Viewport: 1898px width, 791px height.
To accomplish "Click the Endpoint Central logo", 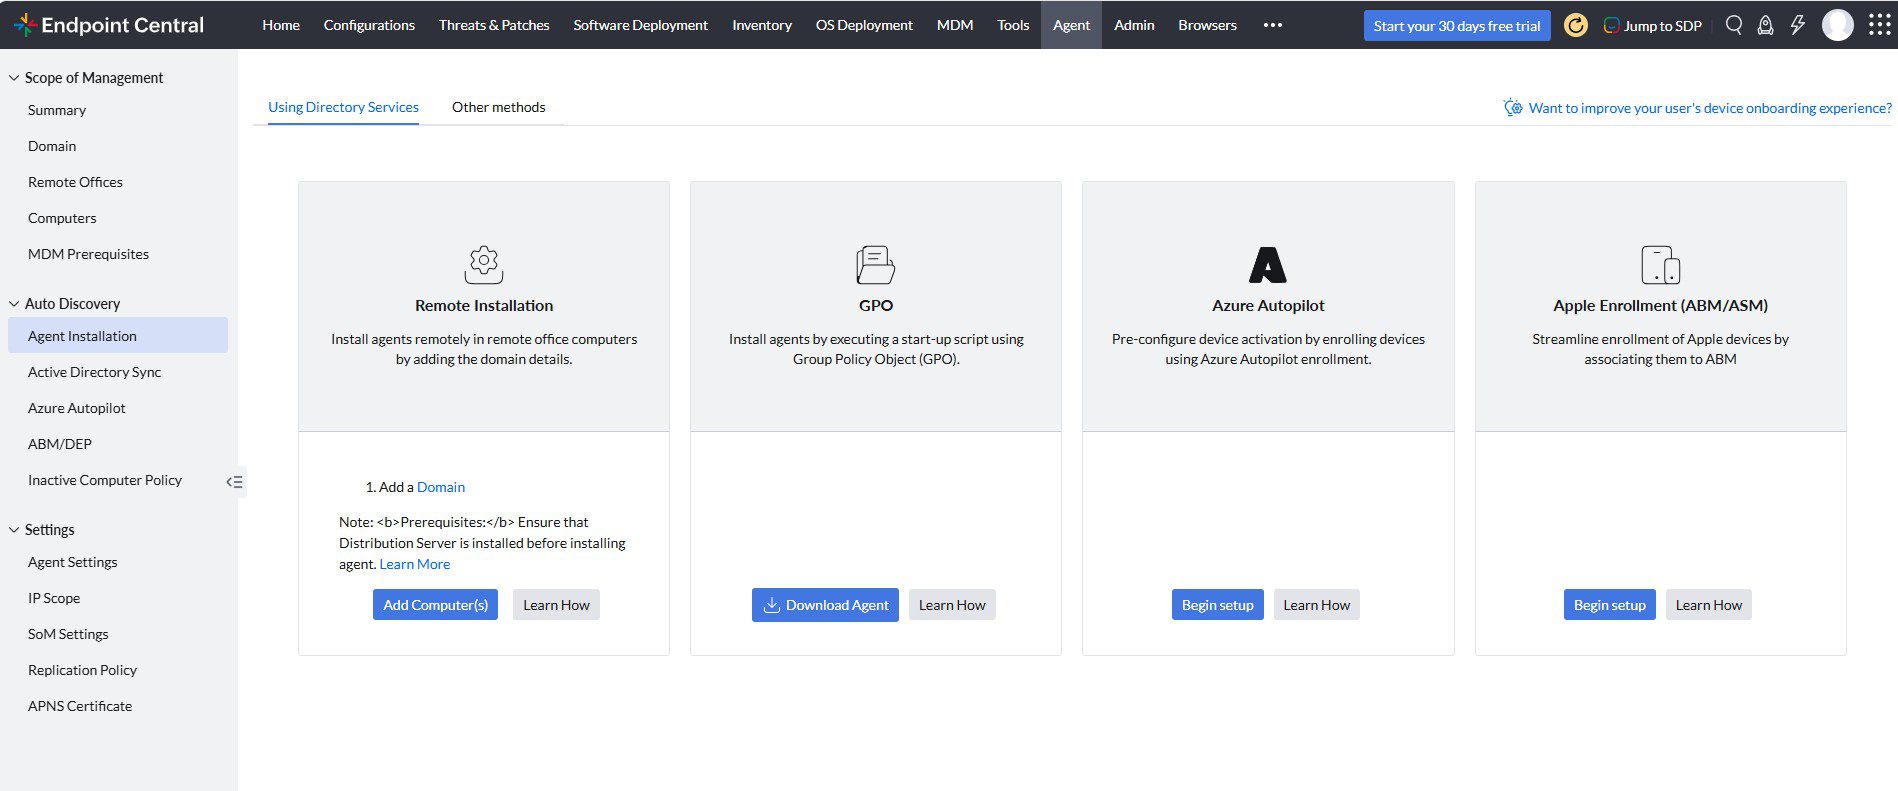I will coord(110,25).
